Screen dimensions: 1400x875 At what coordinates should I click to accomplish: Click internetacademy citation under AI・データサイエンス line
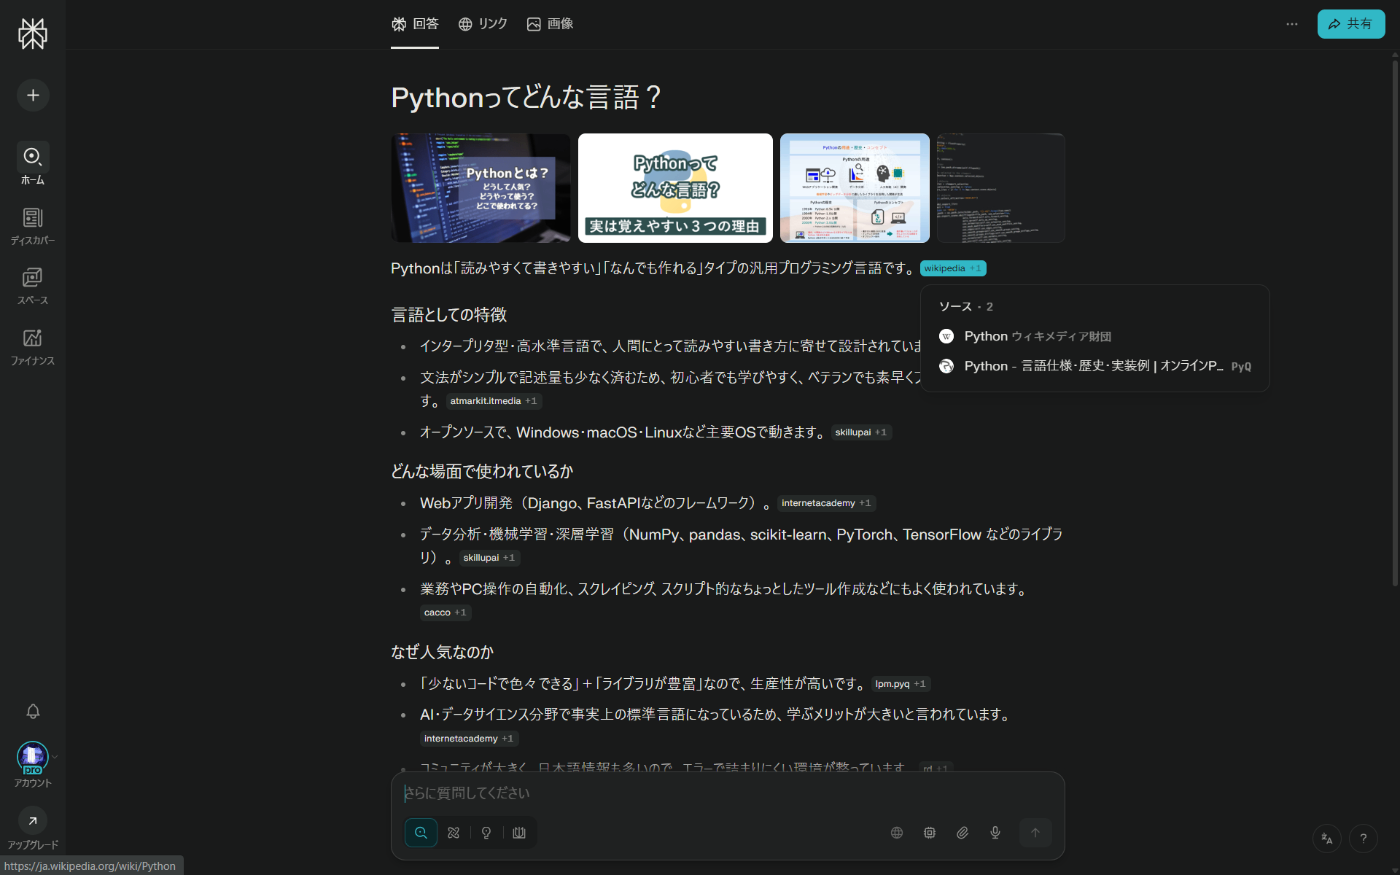469,739
